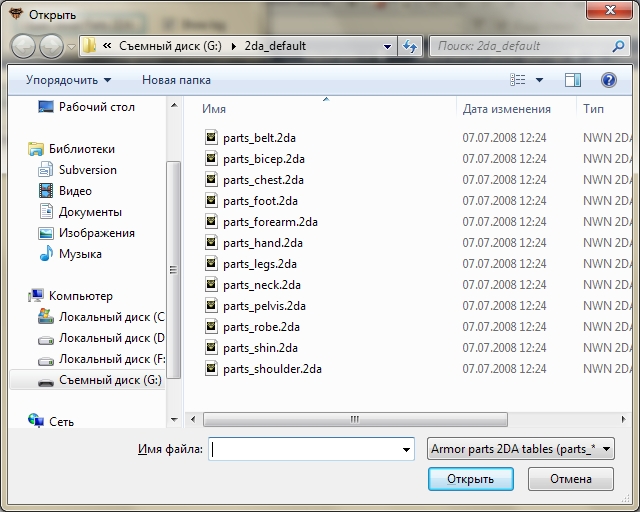The image size is (640, 512).
Task: Open the view mode options dropdown arrow
Action: (540, 80)
